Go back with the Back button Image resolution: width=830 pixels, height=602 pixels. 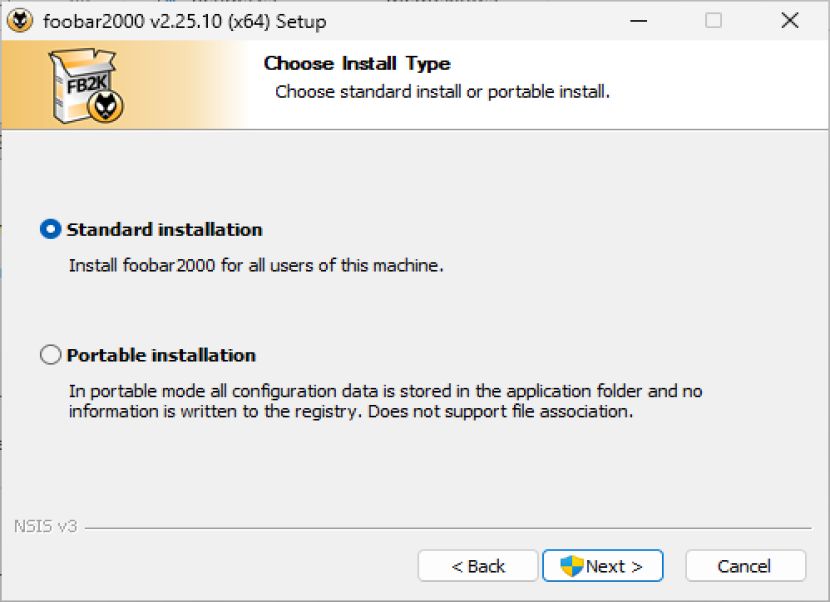coord(478,566)
